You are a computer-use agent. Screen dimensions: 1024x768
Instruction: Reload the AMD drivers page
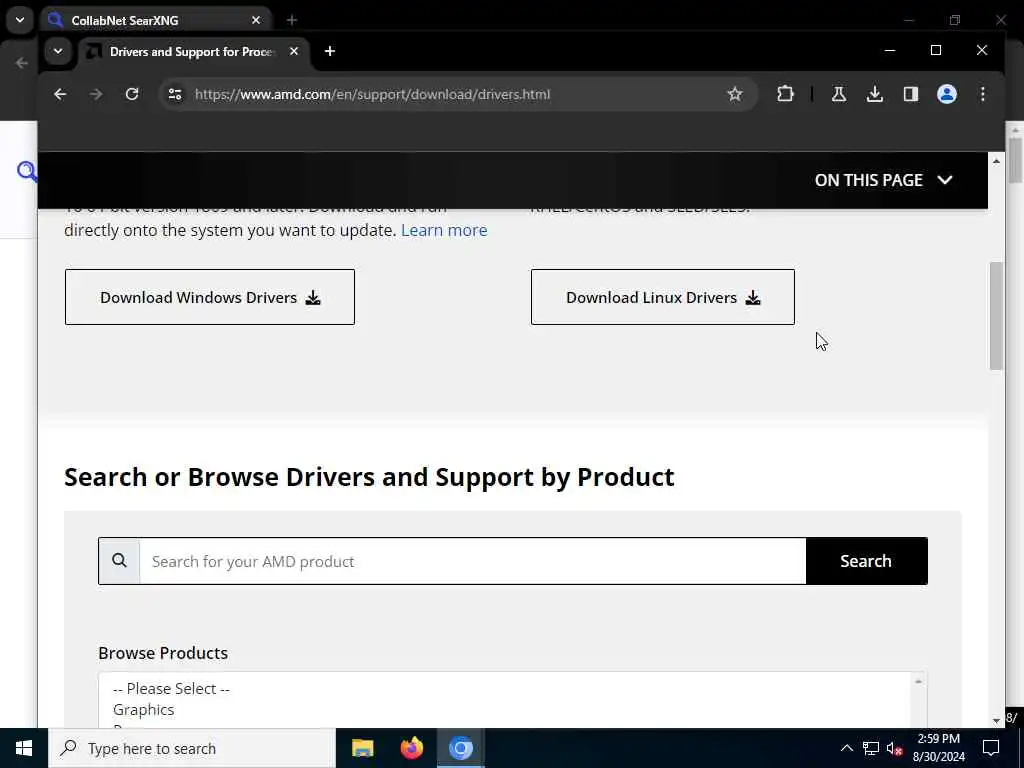132,94
